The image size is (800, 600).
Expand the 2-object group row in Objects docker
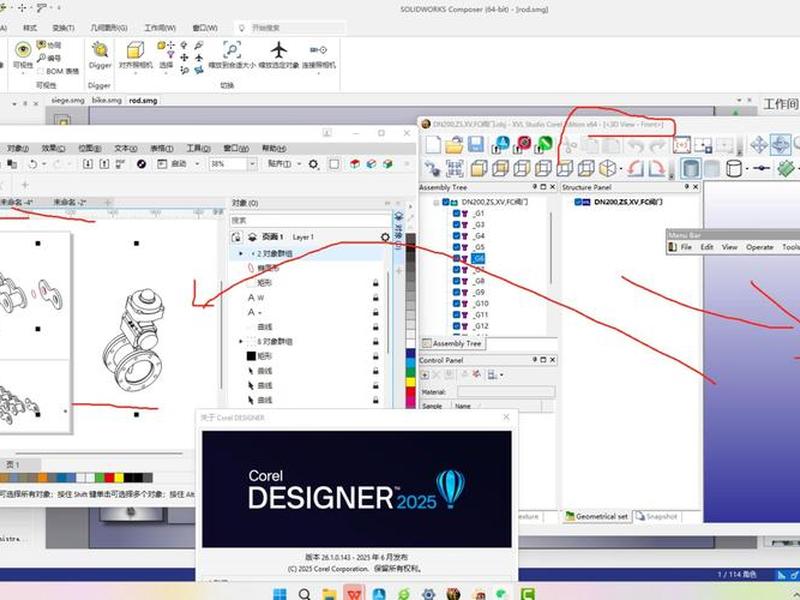[x=241, y=254]
